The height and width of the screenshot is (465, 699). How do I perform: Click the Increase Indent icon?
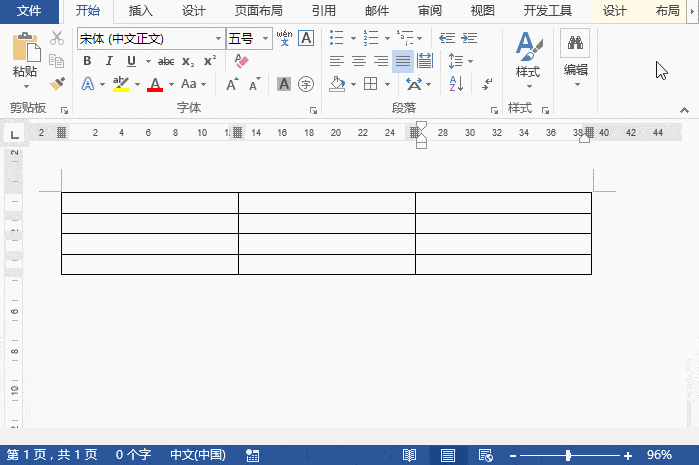pos(465,38)
